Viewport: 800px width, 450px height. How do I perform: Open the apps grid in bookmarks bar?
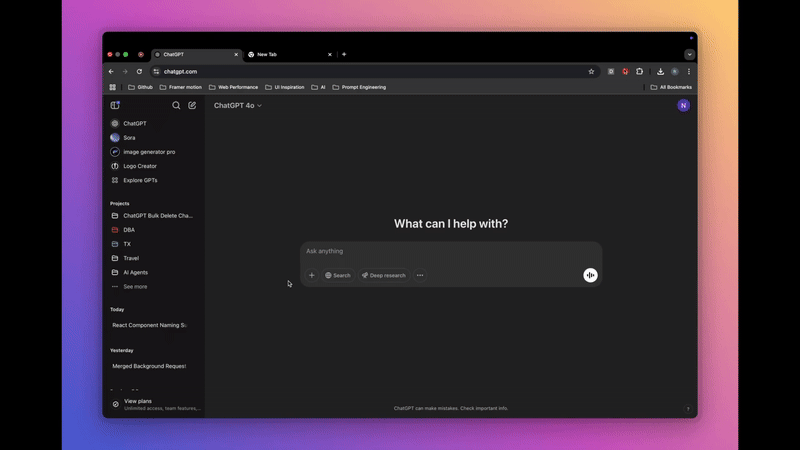(113, 87)
